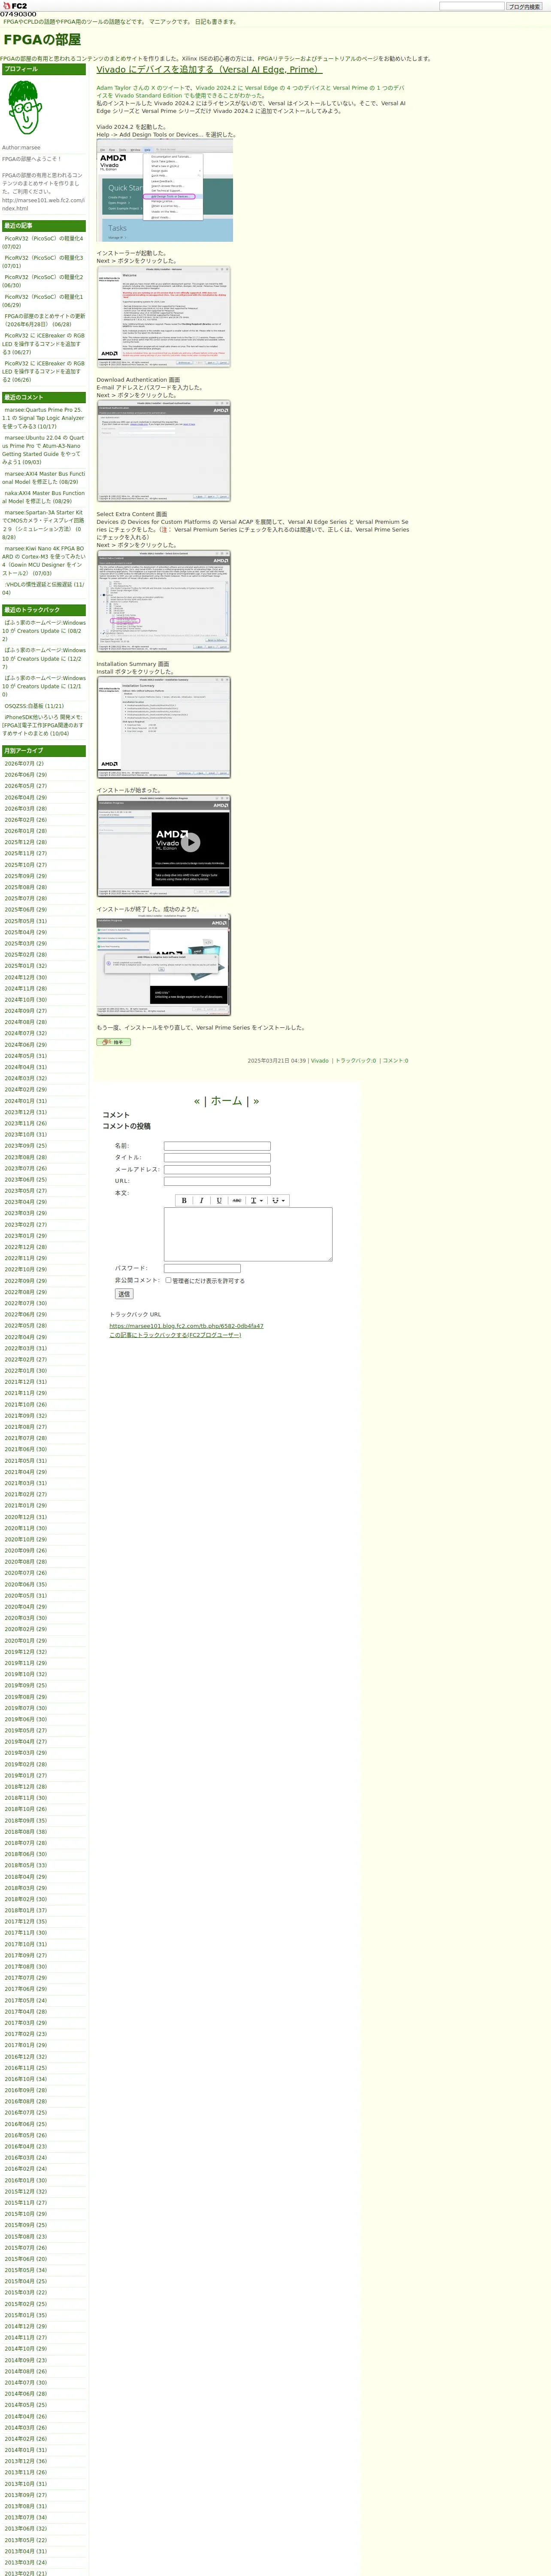The image size is (551, 2576).
Task: Click この記事にトラックバックする link
Action: point(175,1335)
